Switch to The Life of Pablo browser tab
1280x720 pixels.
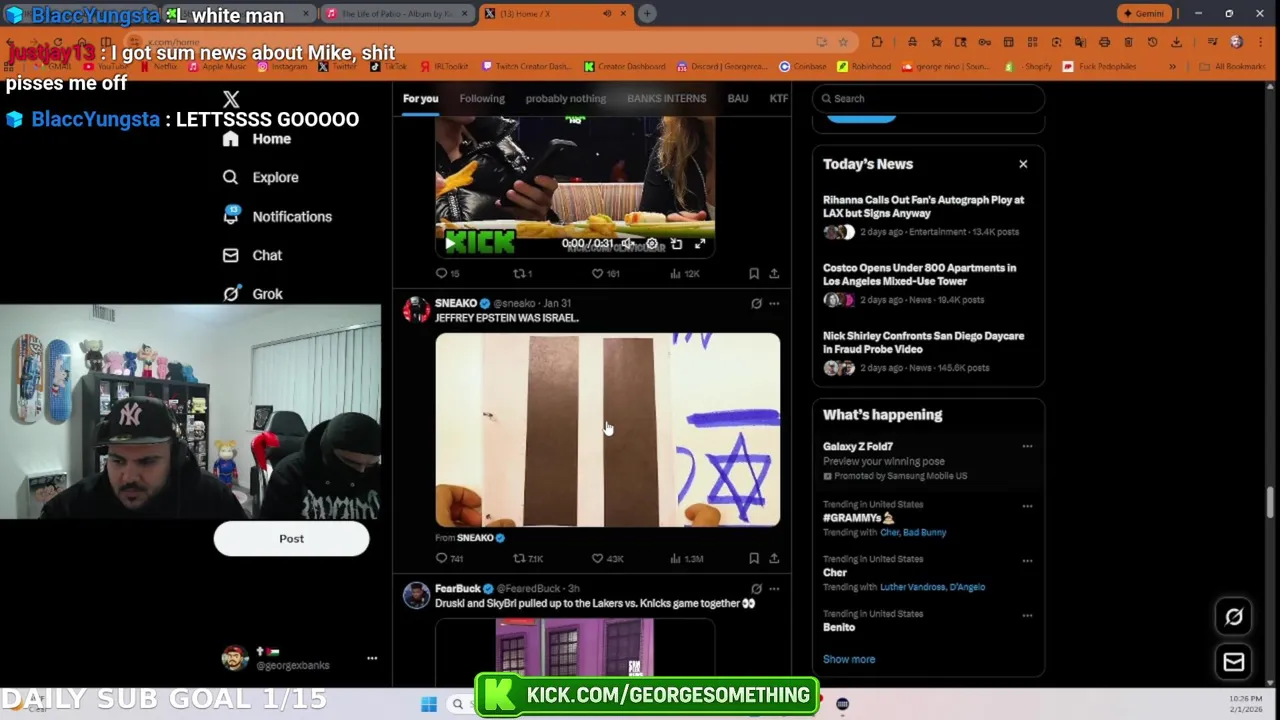(x=398, y=14)
